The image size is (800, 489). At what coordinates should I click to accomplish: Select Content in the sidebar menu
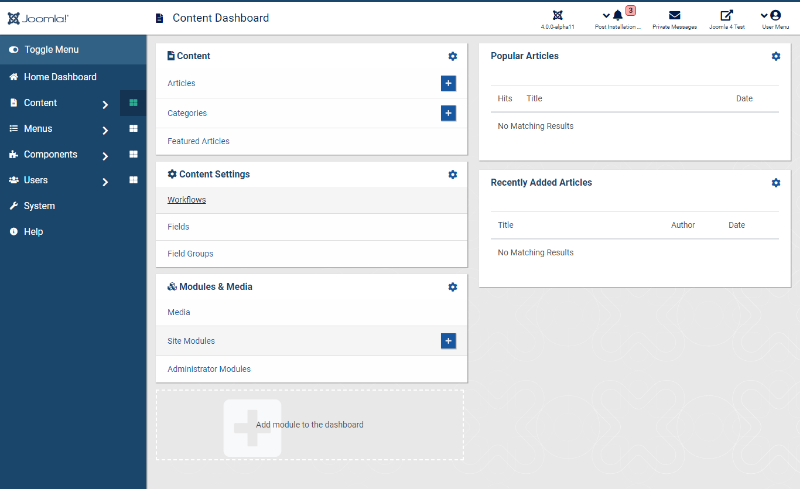click(40, 103)
